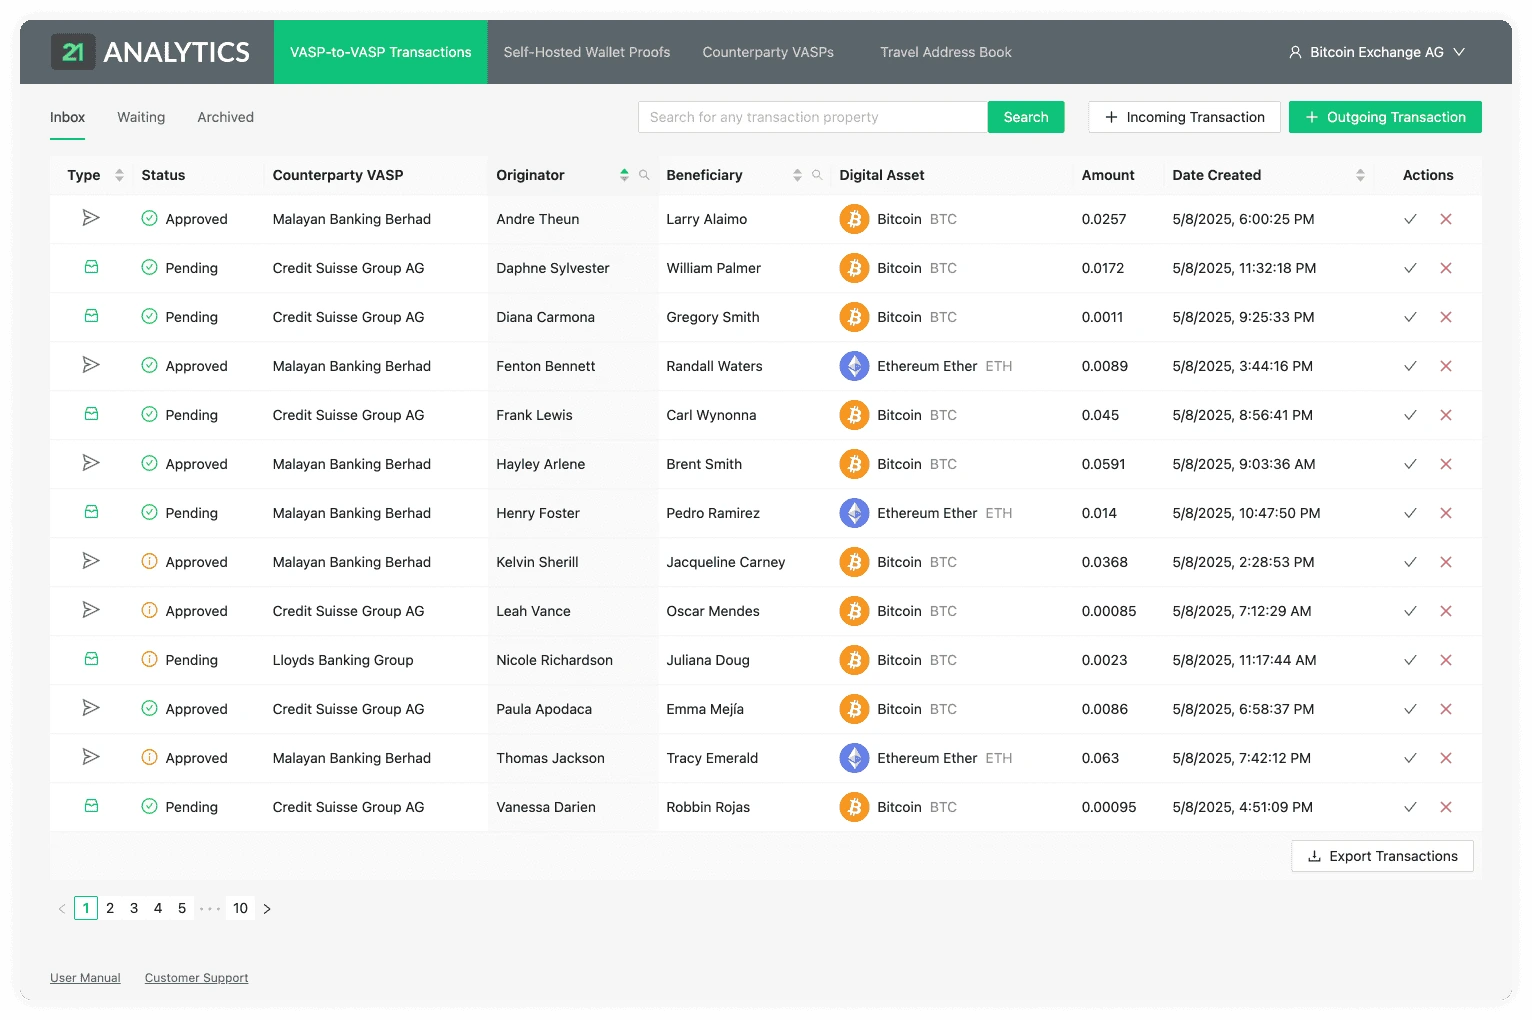Sort the table by Date Created

click(x=1360, y=175)
